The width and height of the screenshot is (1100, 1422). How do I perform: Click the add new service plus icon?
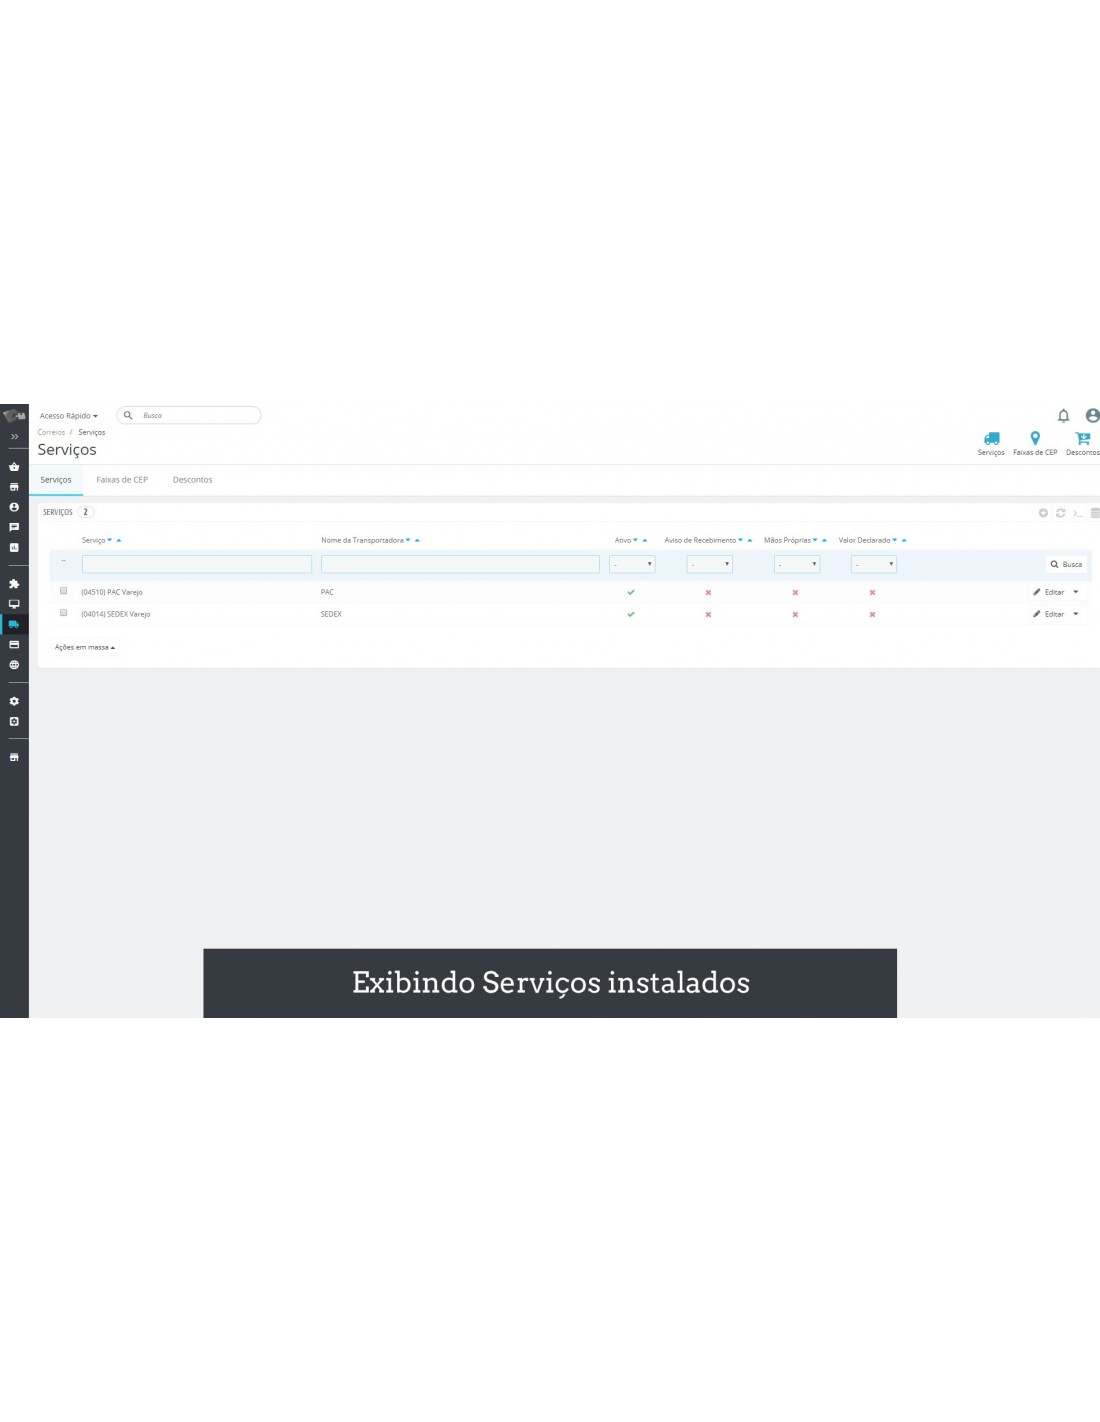[1043, 513]
